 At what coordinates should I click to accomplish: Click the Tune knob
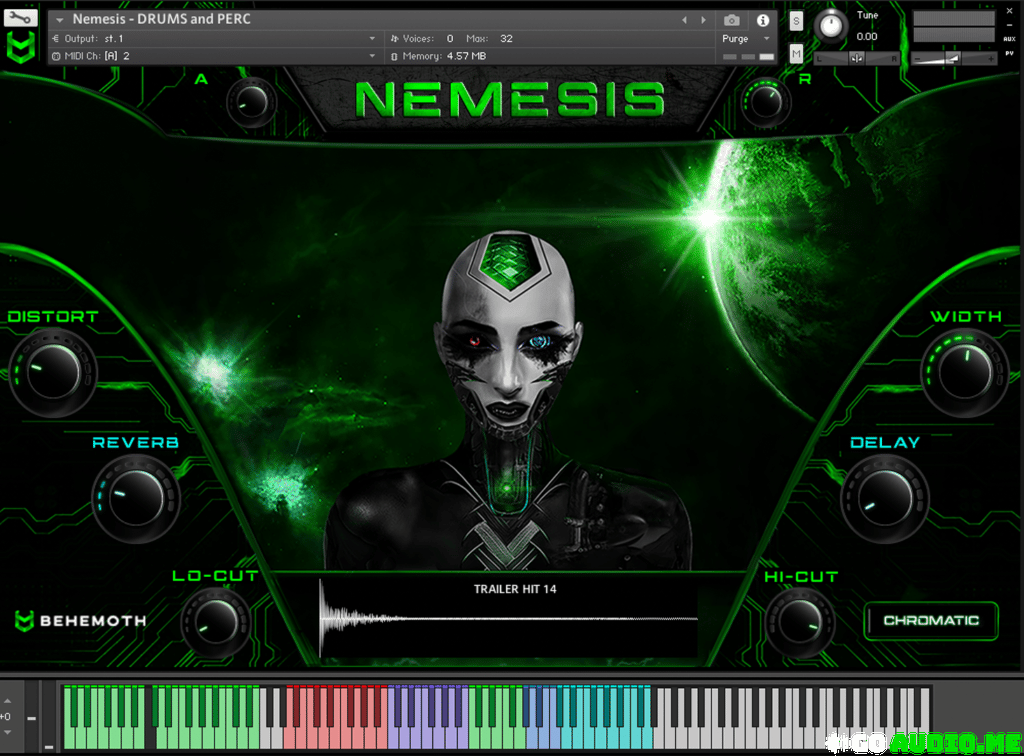pos(830,26)
